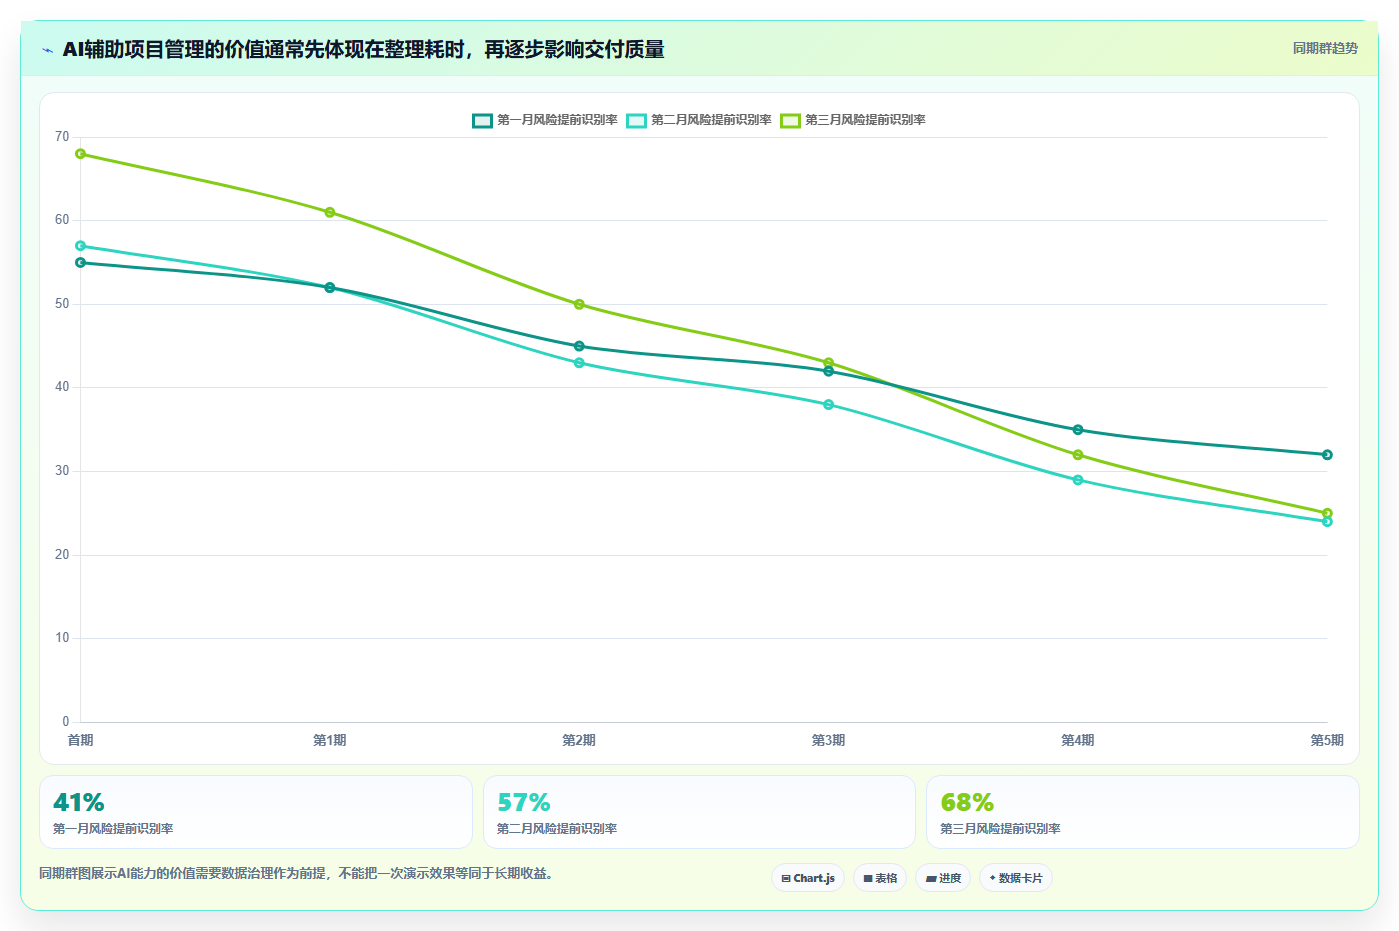Click the 40 y-axis tick label
Viewport: 1399px width, 931px height.
tap(62, 387)
